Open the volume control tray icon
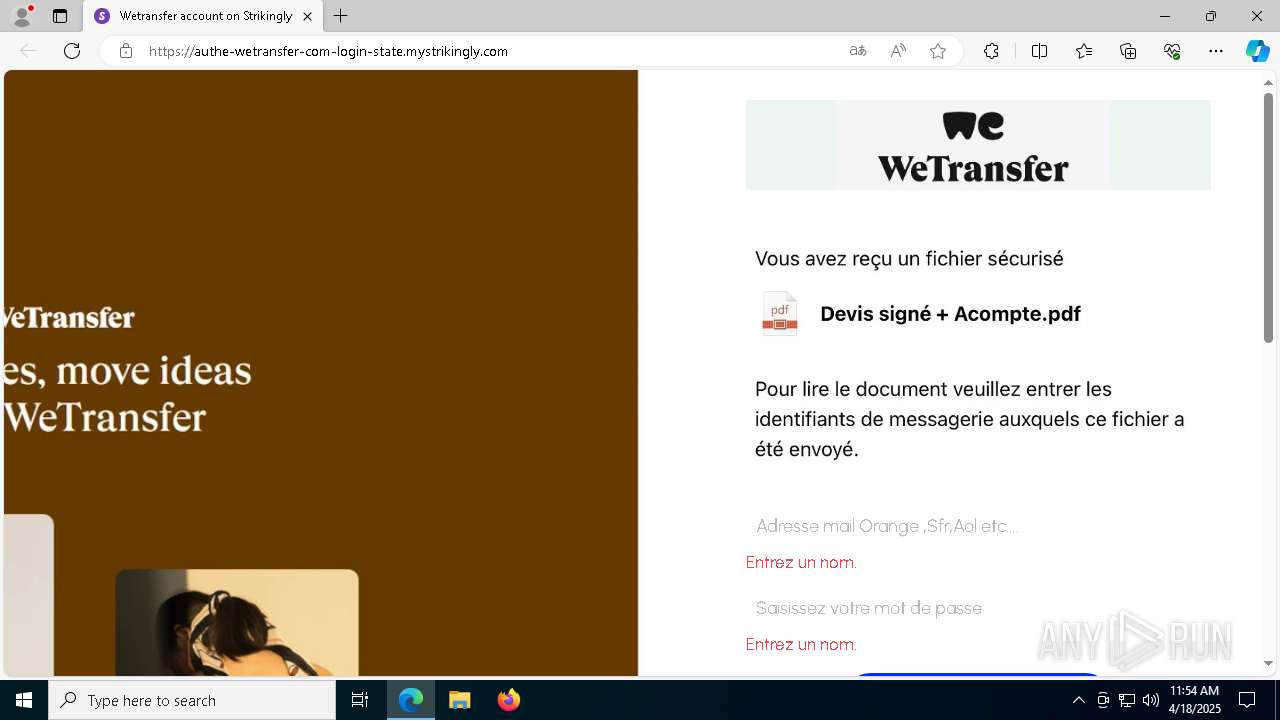The image size is (1280, 720). [1150, 700]
